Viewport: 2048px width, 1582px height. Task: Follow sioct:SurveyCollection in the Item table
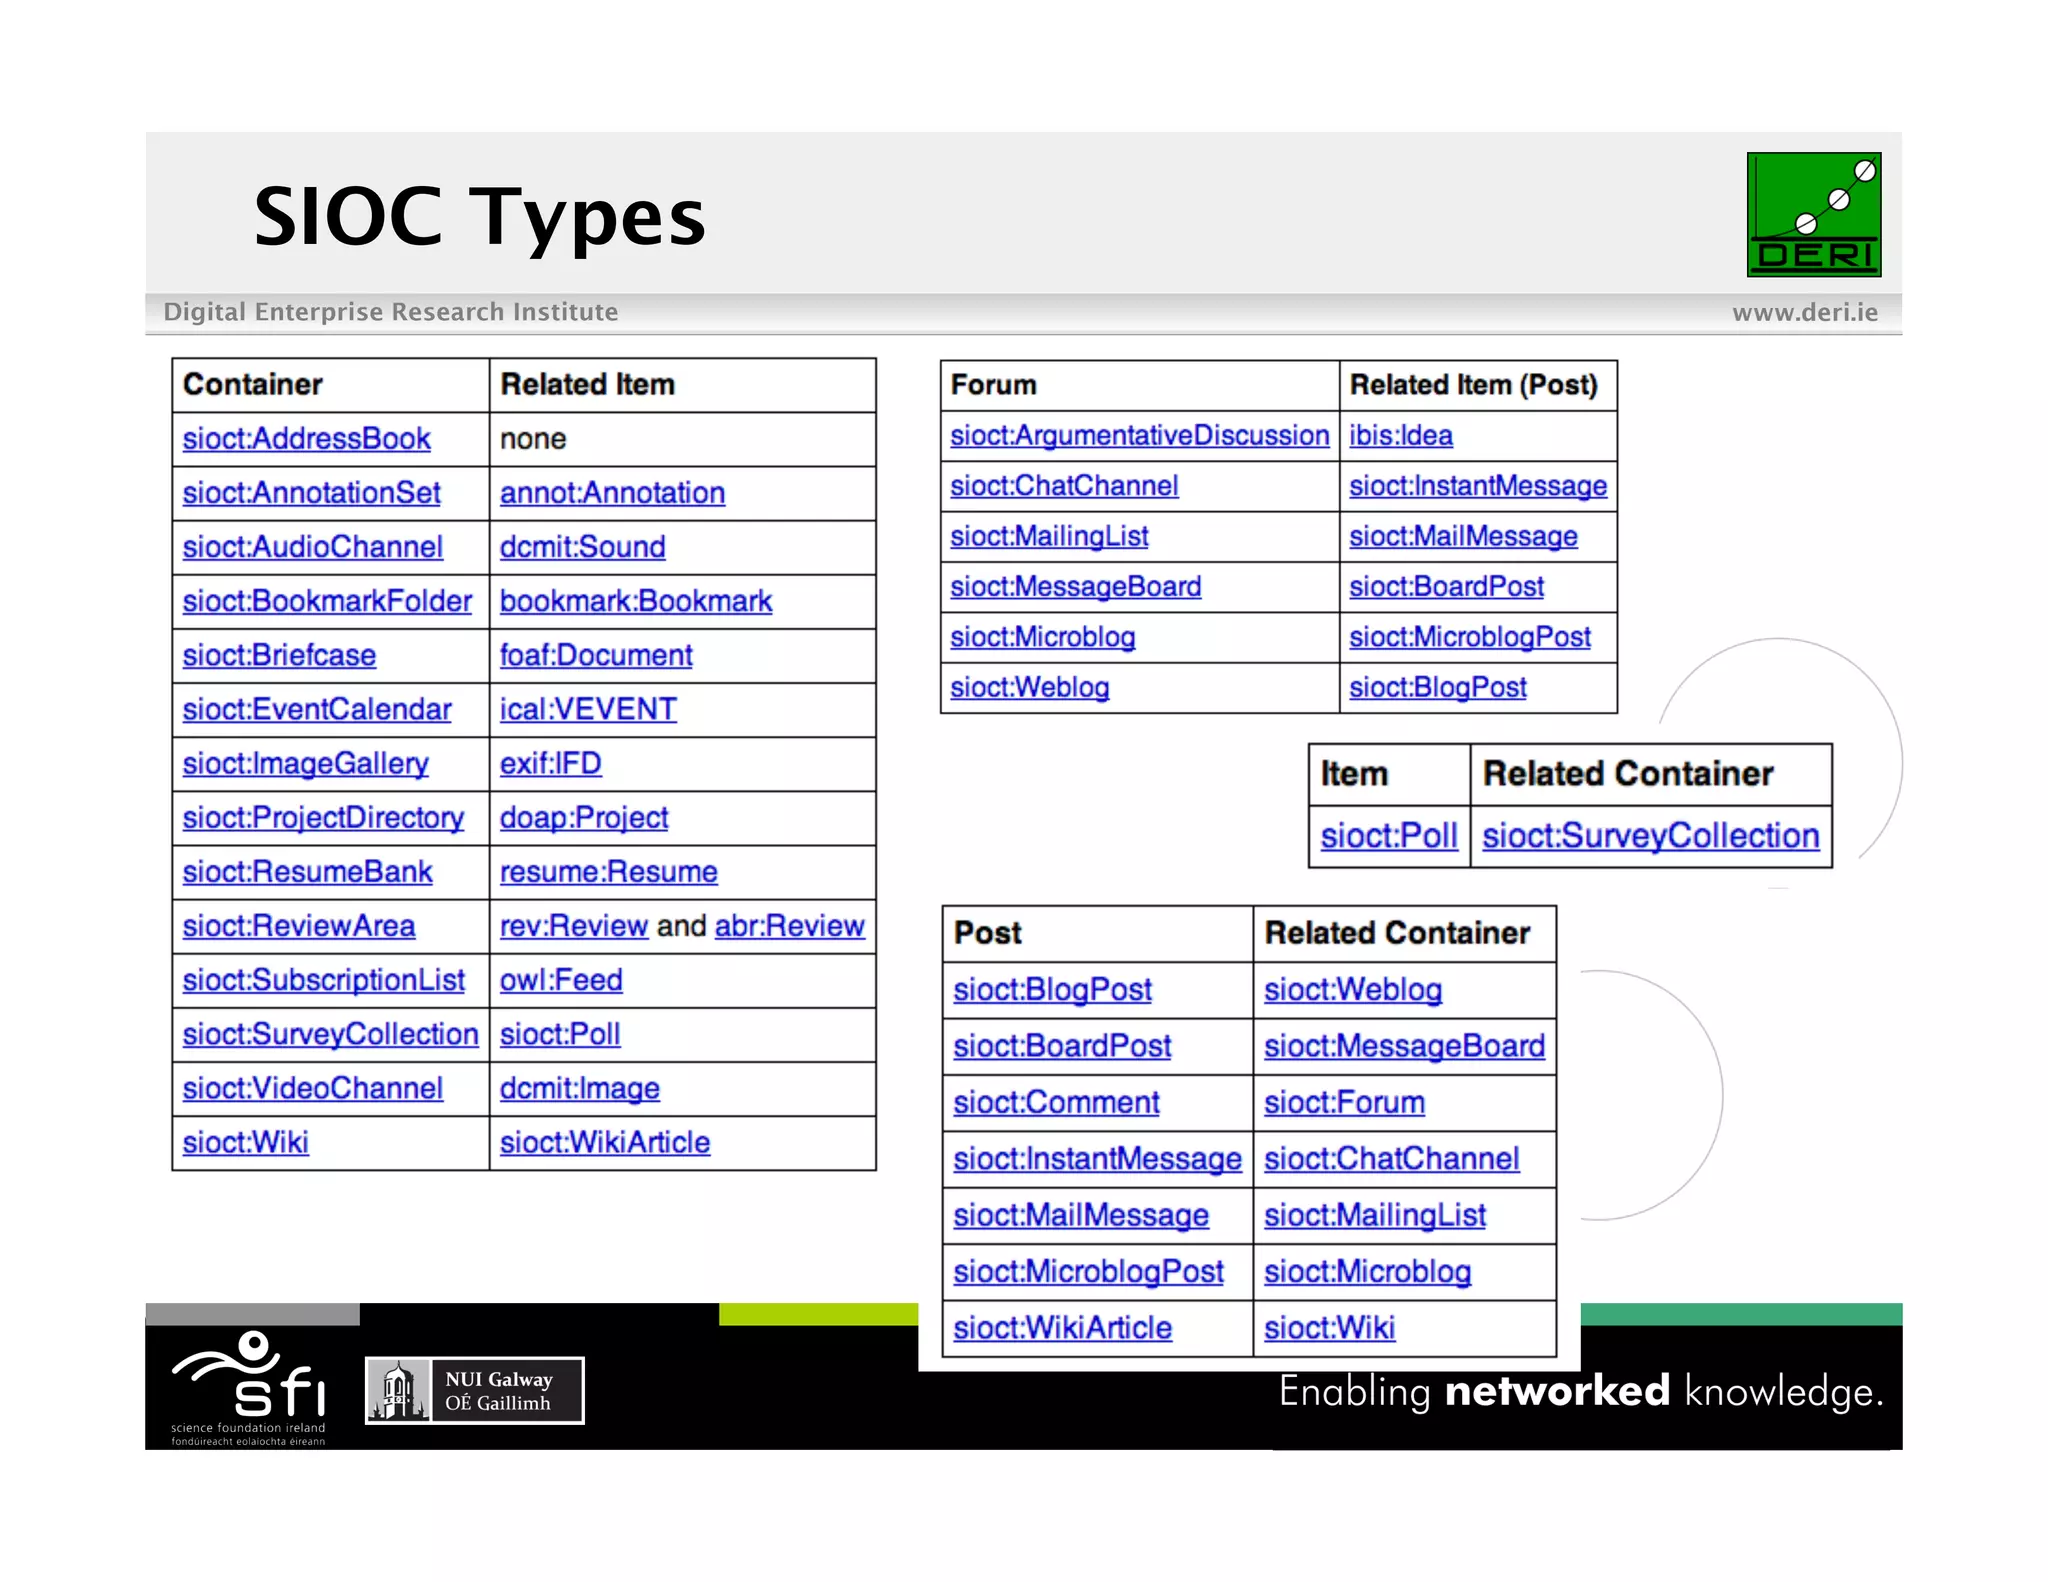[x=1650, y=836]
